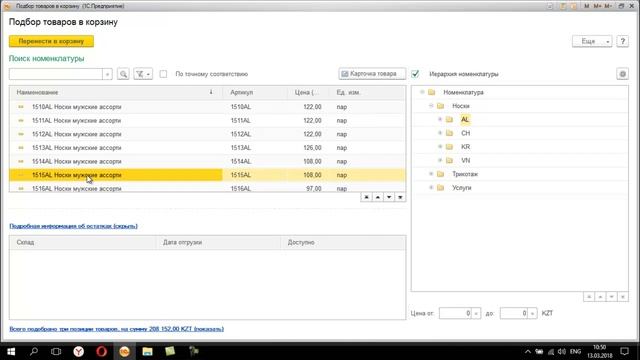Click the M memory button in title bar

tap(587, 6)
